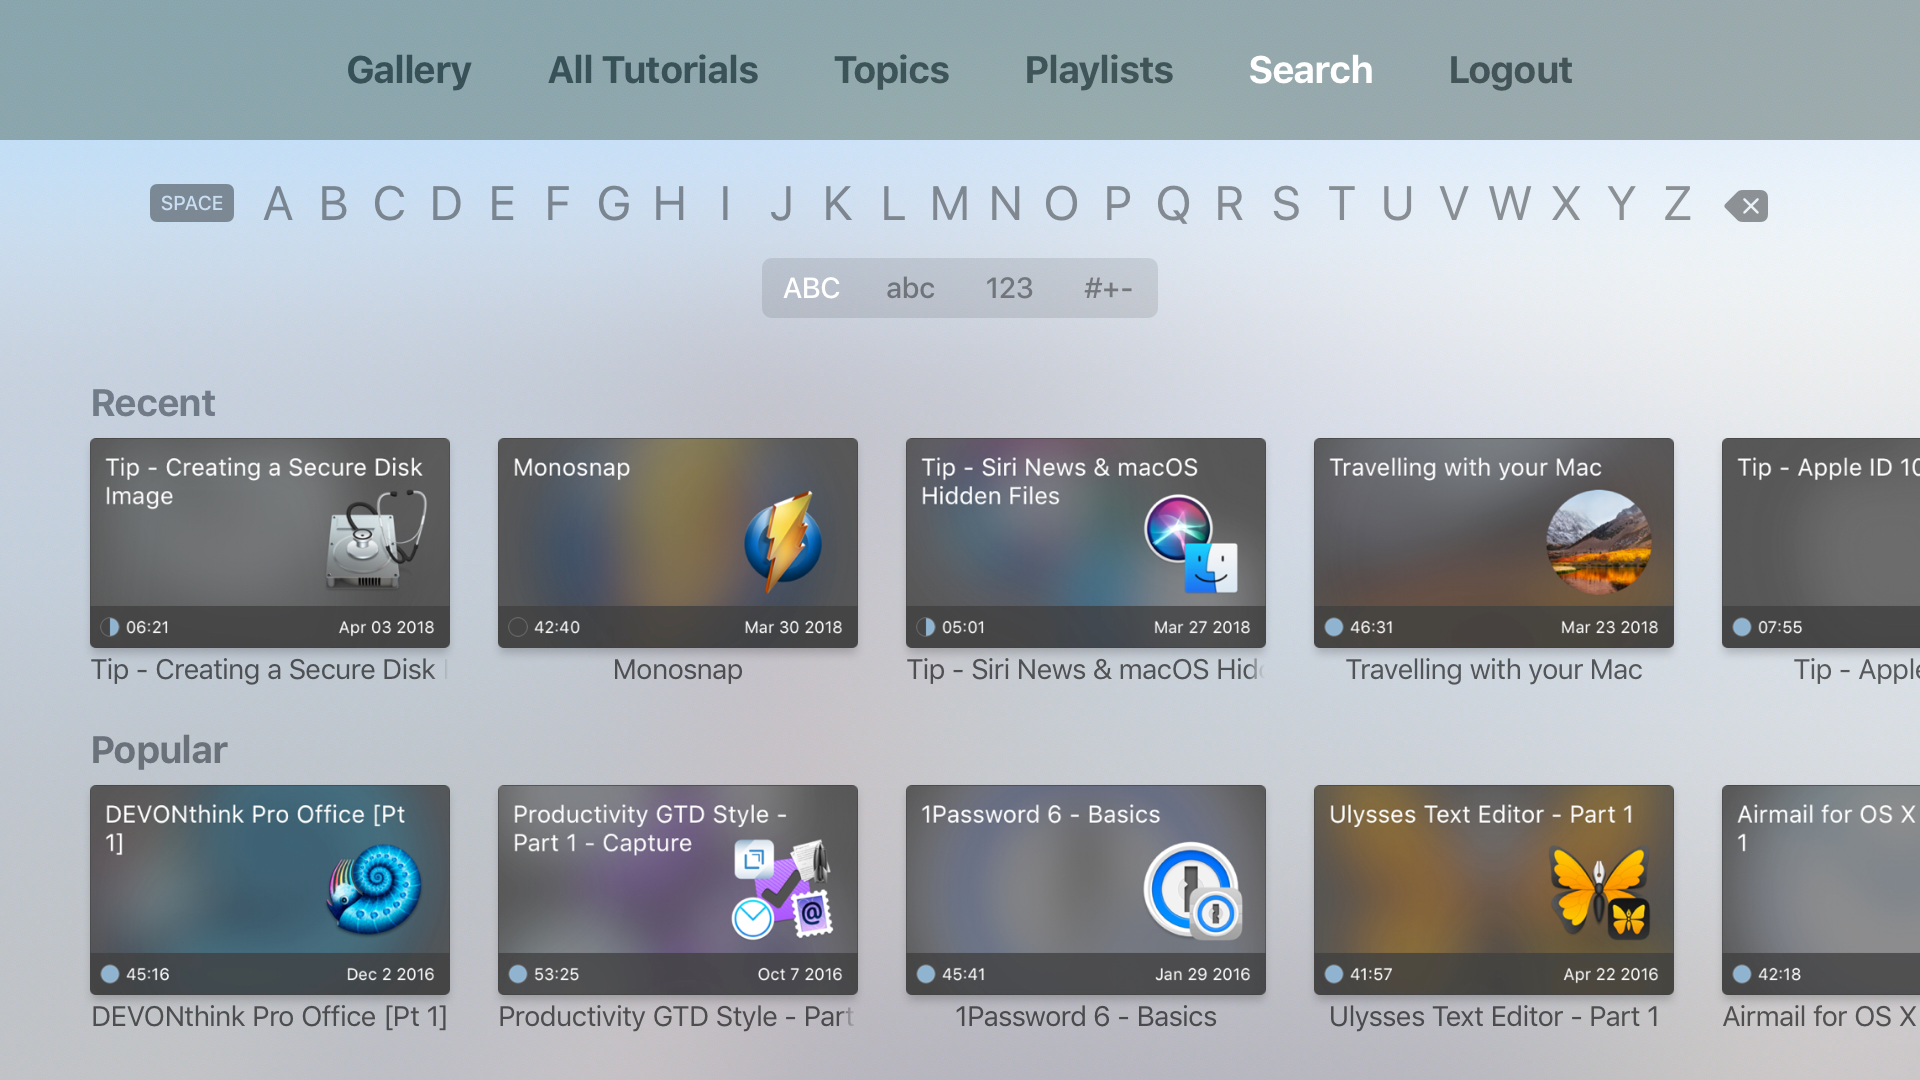Click the Monosnap lightning bolt icon
Image resolution: width=1920 pixels, height=1080 pixels.
click(783, 541)
